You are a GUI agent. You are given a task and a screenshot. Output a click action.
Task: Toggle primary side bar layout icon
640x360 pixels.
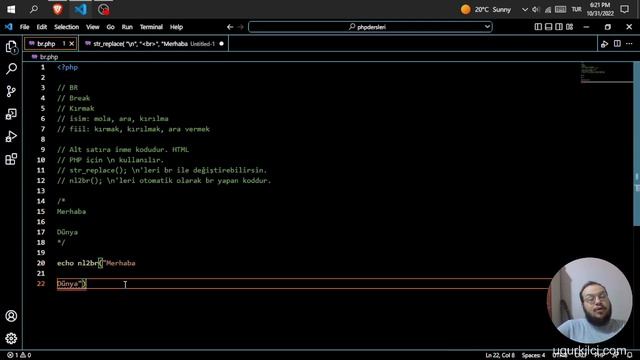click(x=538, y=27)
